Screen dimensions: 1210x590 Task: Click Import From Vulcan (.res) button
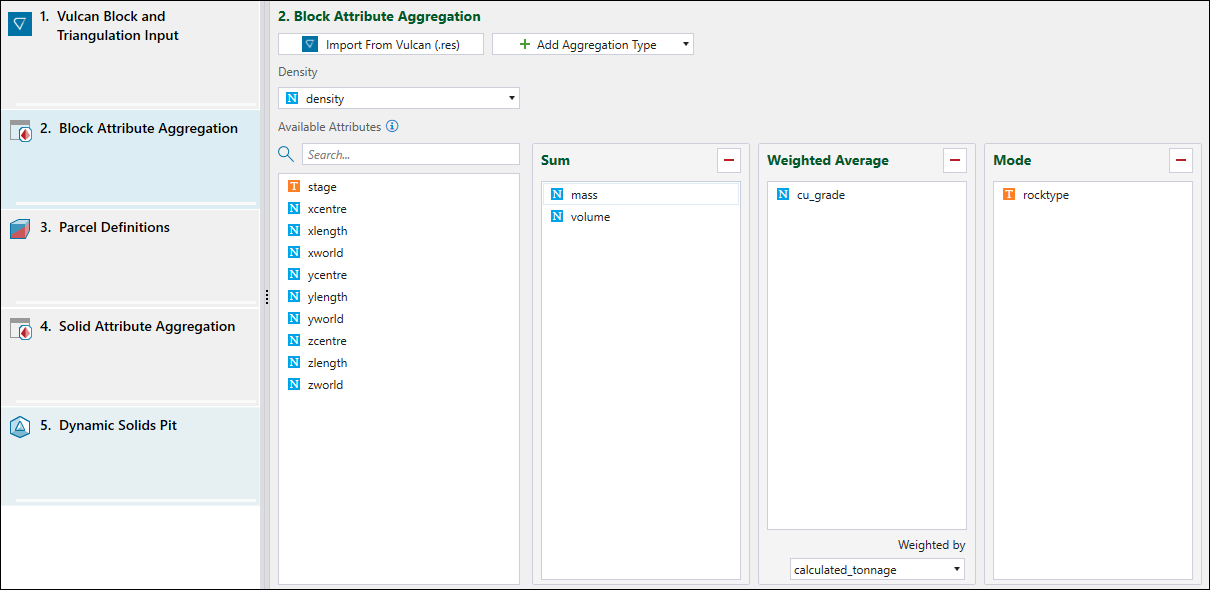(x=381, y=45)
